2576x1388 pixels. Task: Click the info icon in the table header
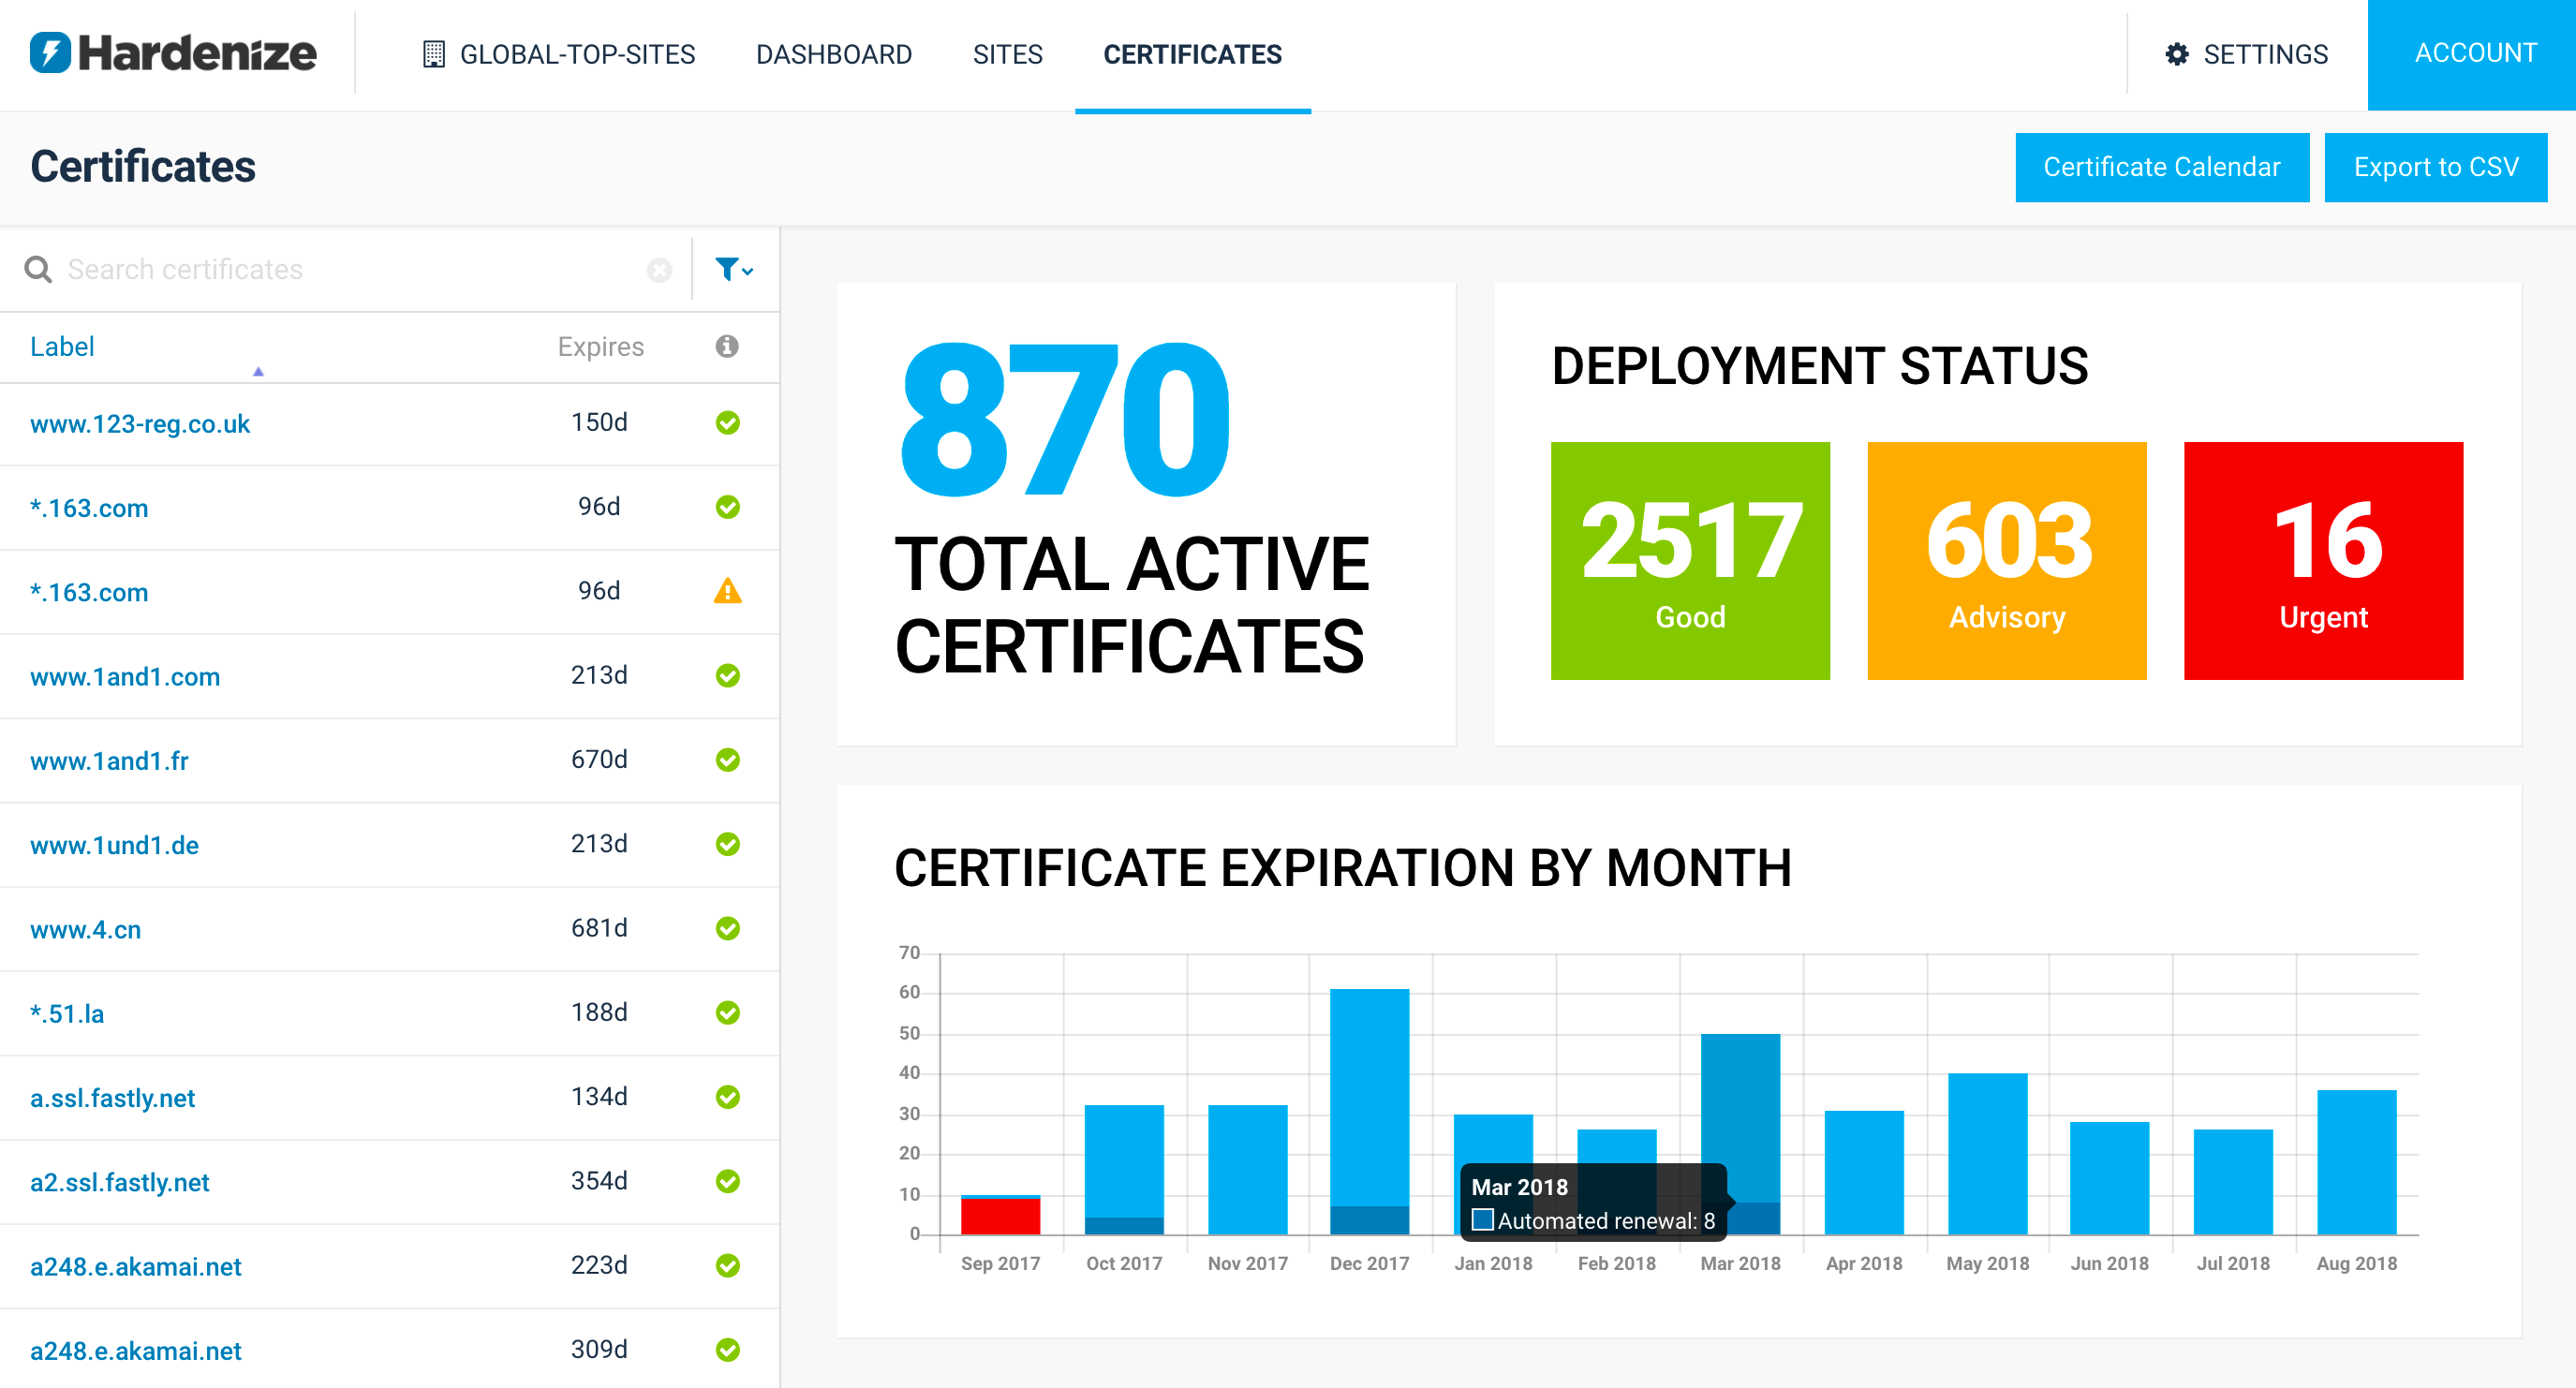[x=727, y=346]
